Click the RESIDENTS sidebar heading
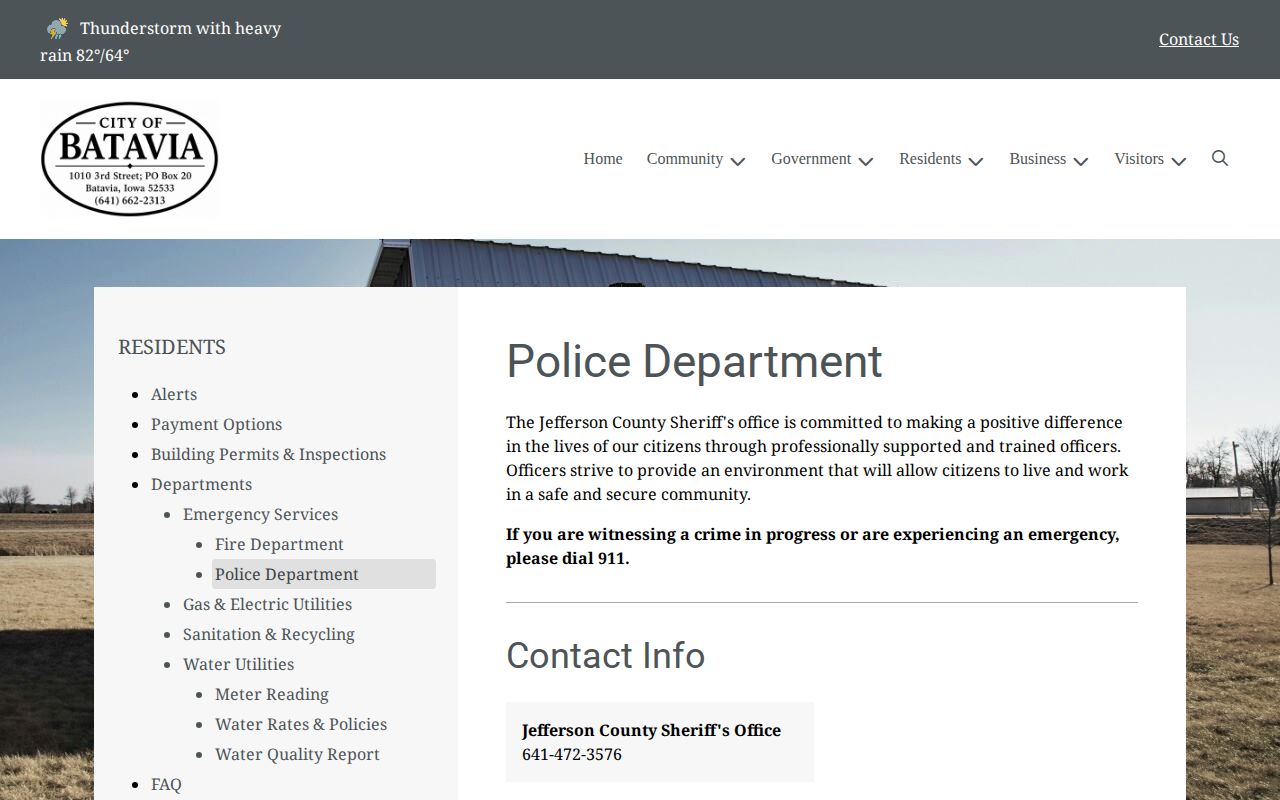Viewport: 1280px width, 800px height. point(172,347)
